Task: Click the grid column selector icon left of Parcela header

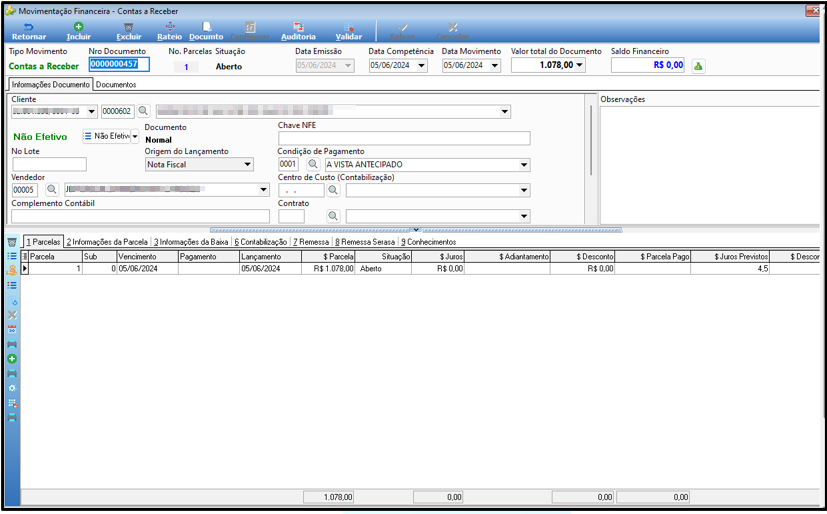Action: (25, 257)
